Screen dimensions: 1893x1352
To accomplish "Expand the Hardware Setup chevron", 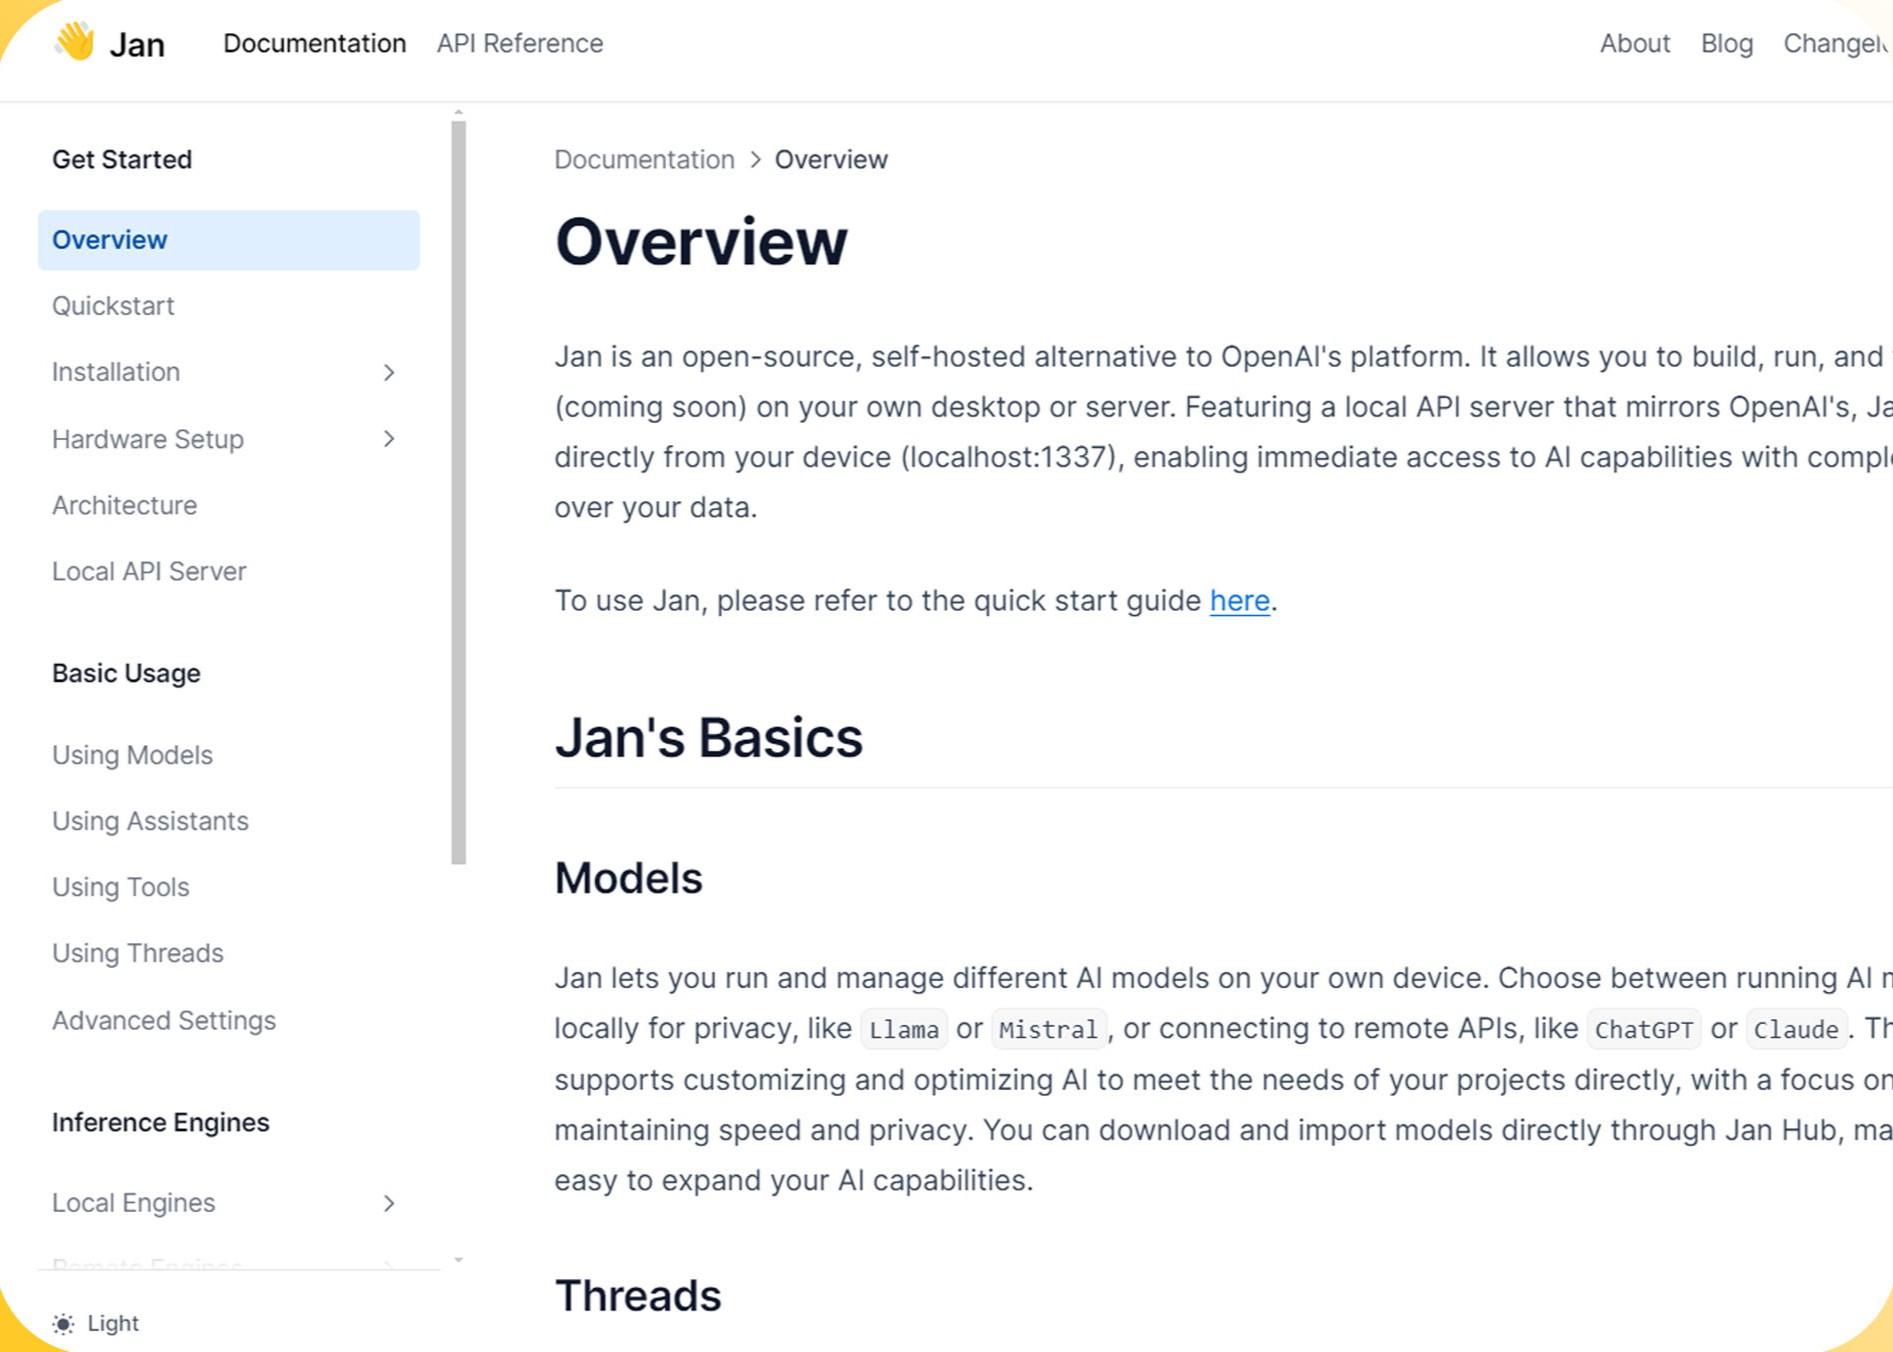I will coord(389,439).
